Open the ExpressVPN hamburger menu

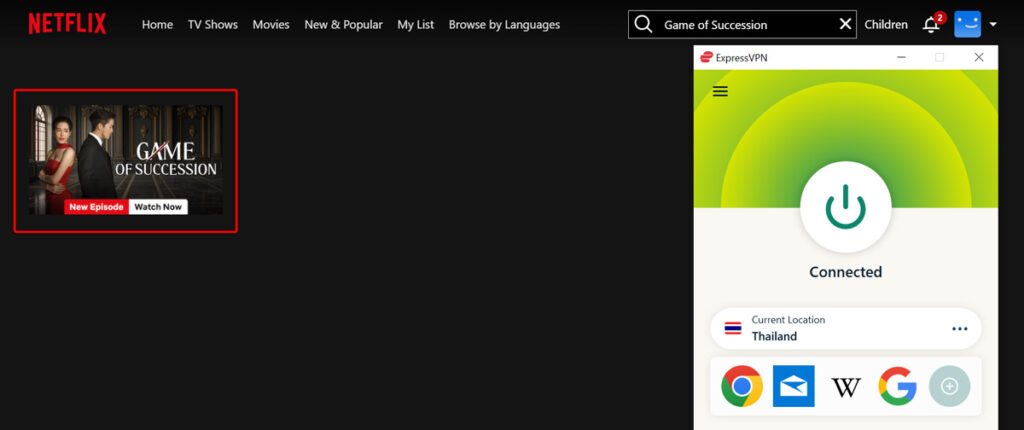720,91
